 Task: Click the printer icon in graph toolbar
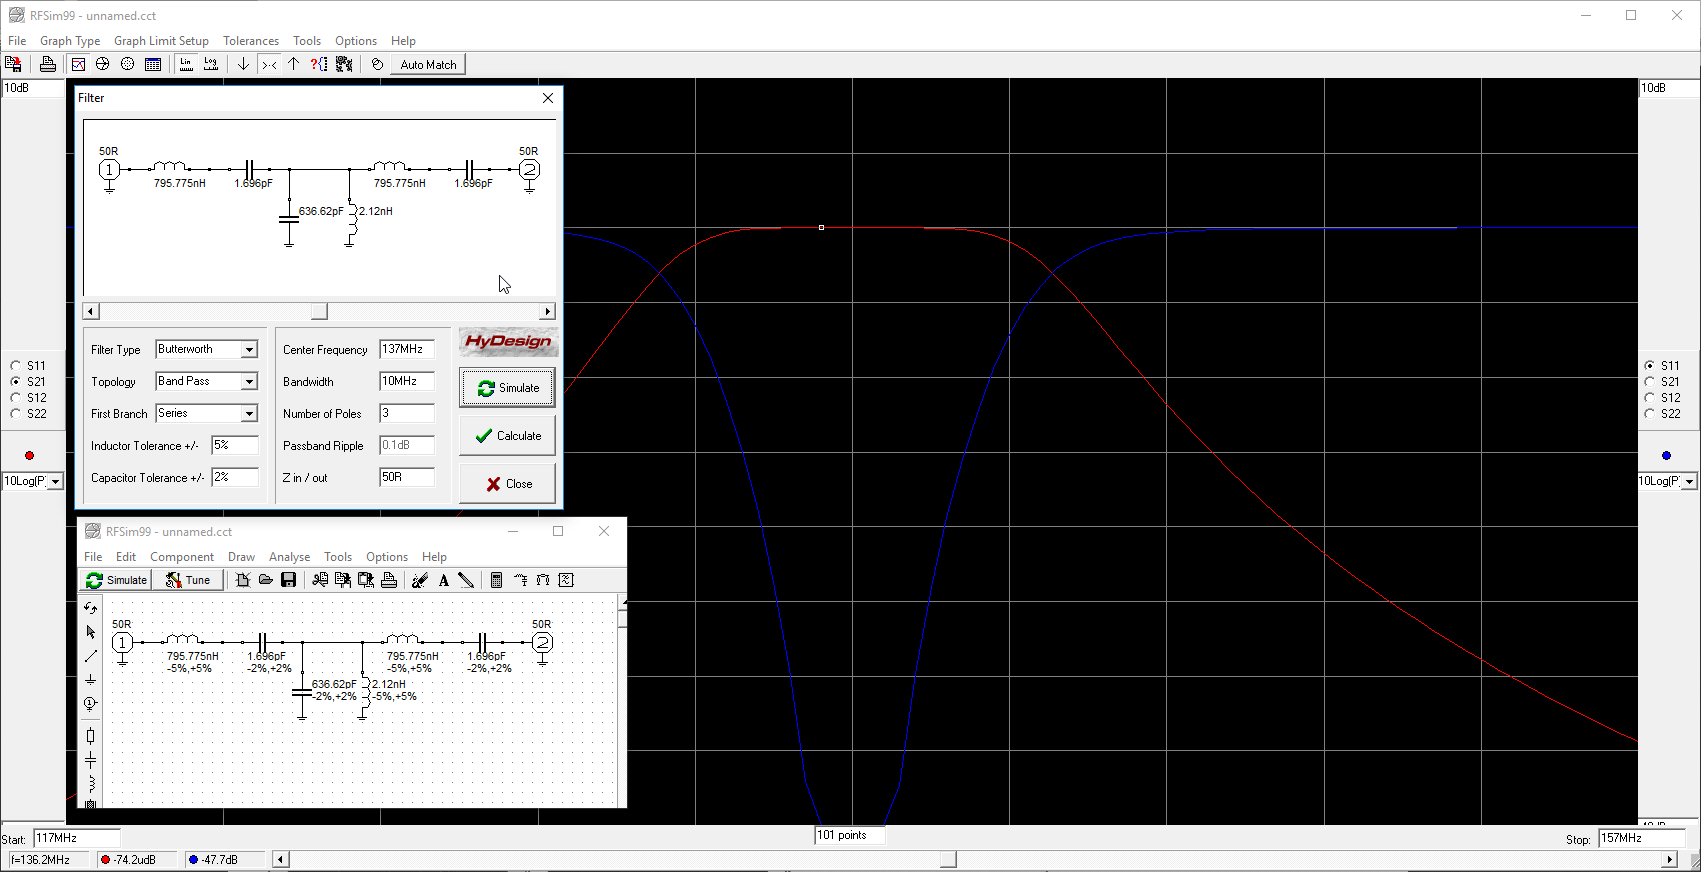tap(47, 64)
